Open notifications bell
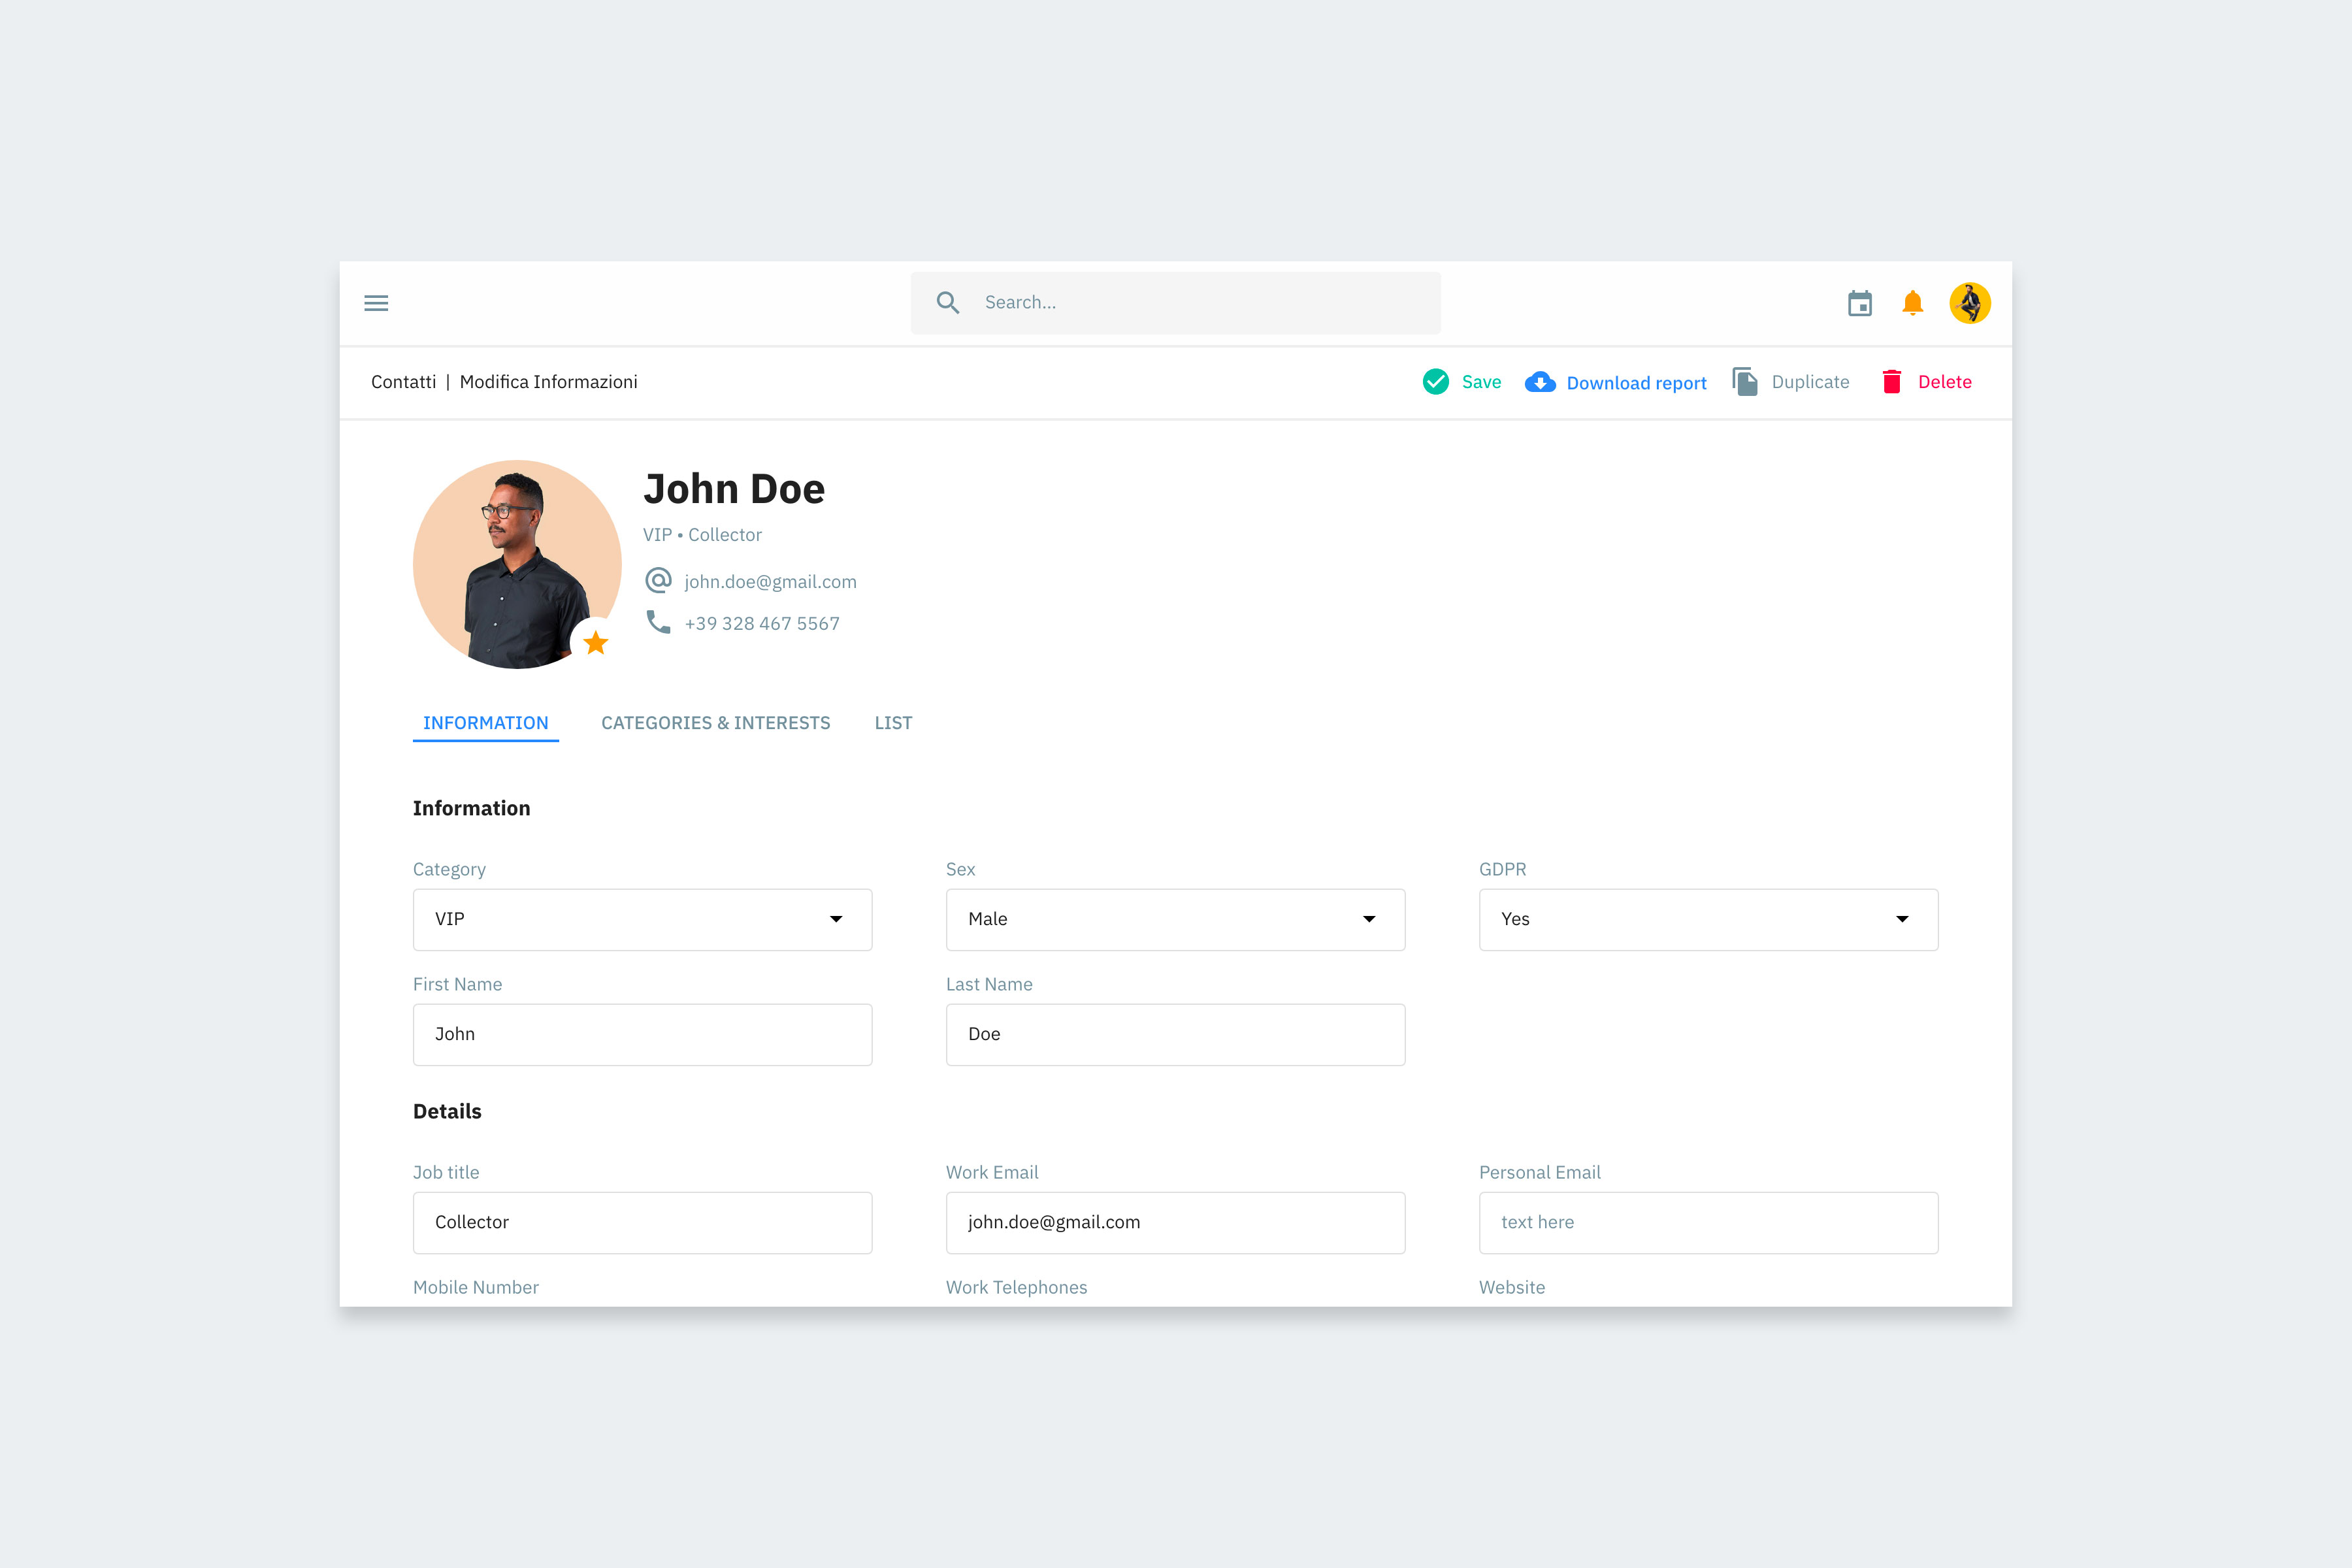The height and width of the screenshot is (1568, 2352). click(x=1913, y=303)
